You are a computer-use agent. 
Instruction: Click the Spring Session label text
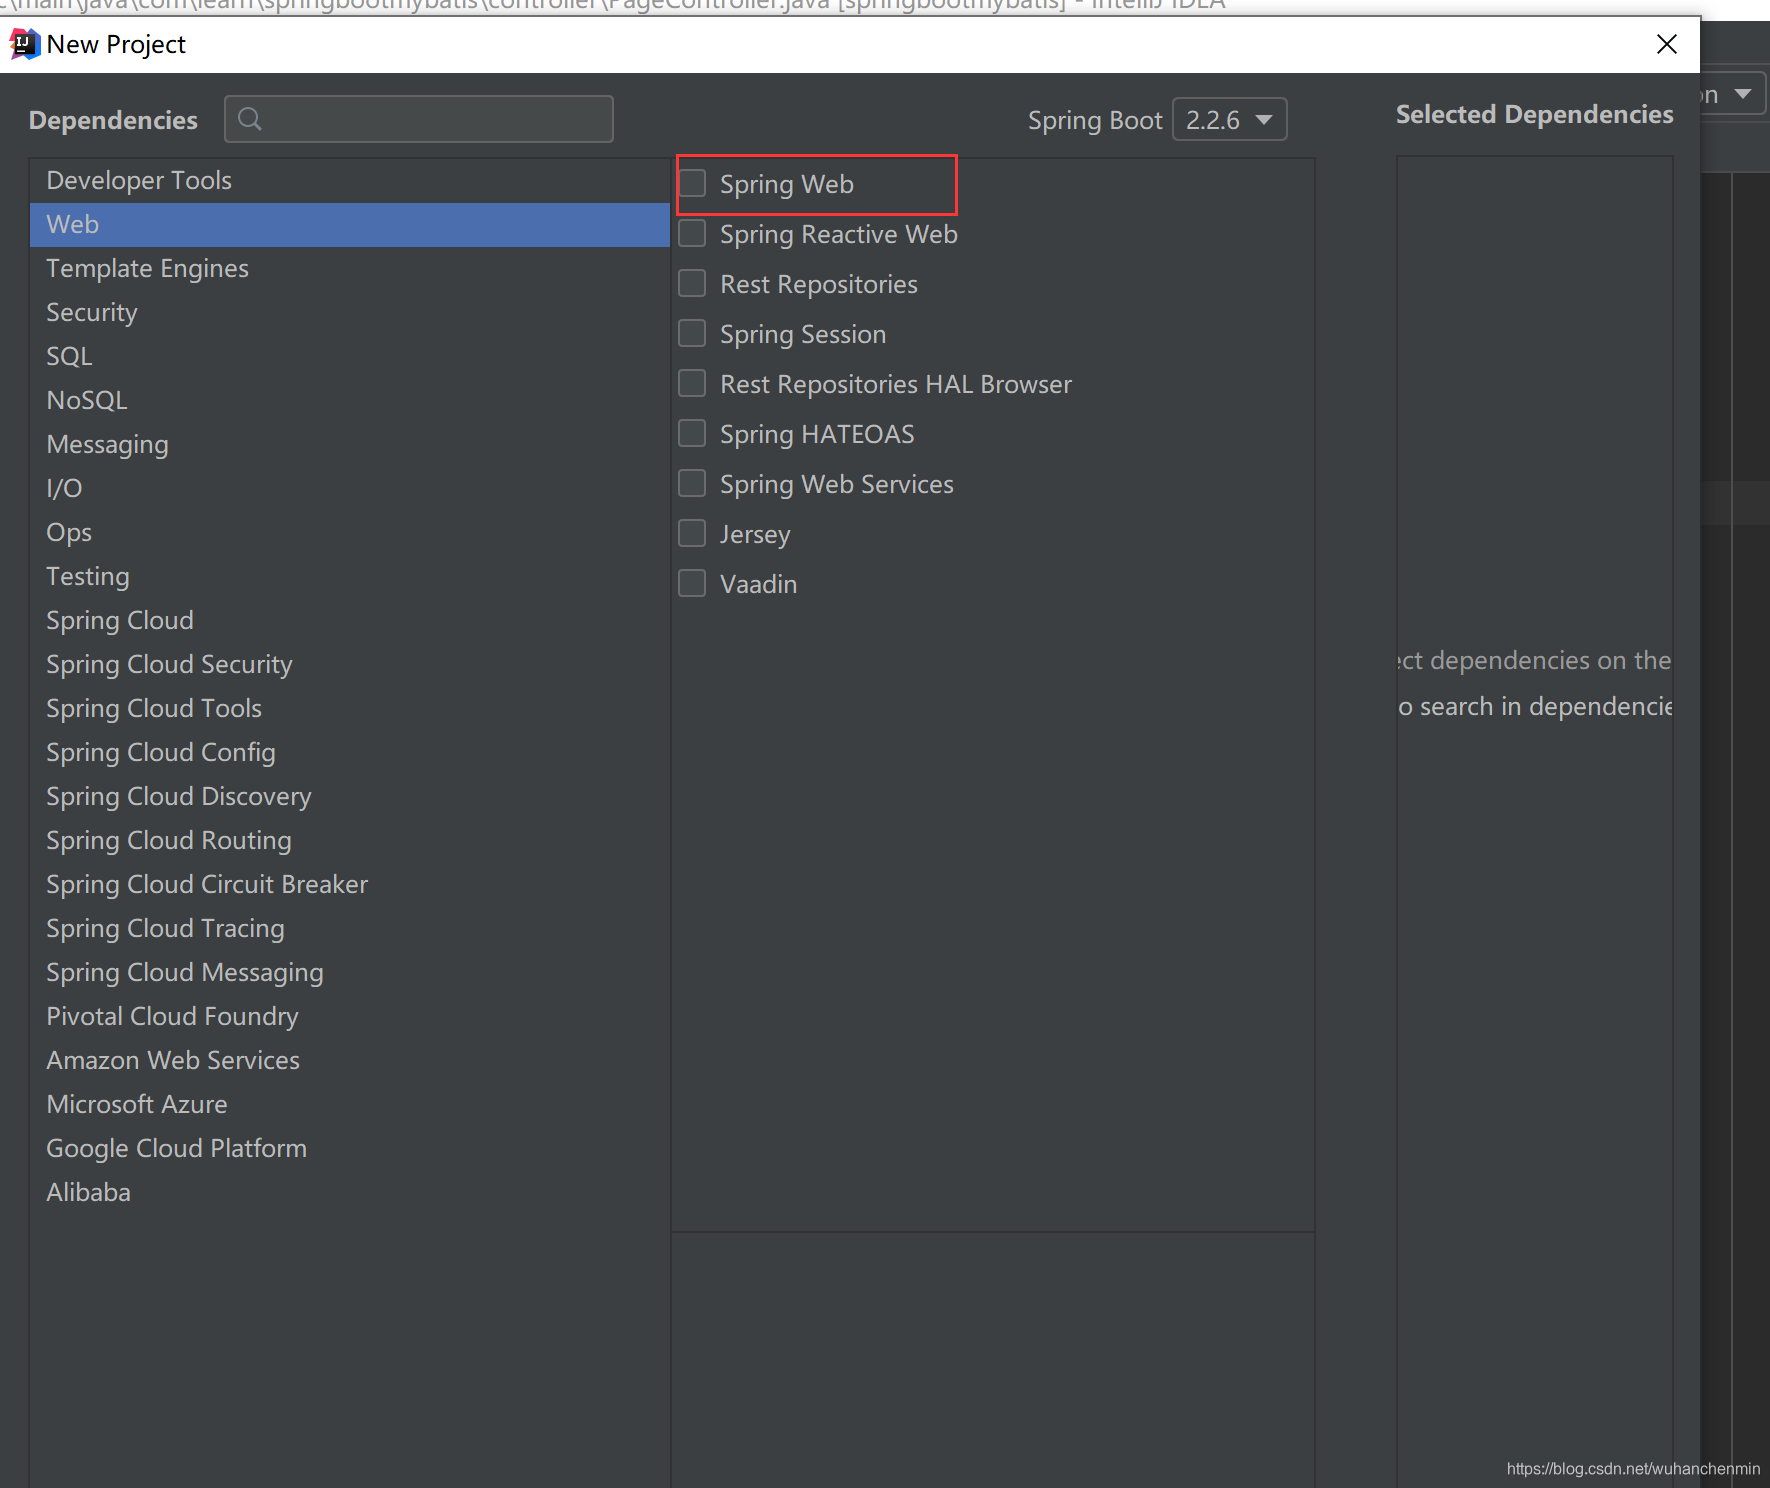(x=803, y=335)
